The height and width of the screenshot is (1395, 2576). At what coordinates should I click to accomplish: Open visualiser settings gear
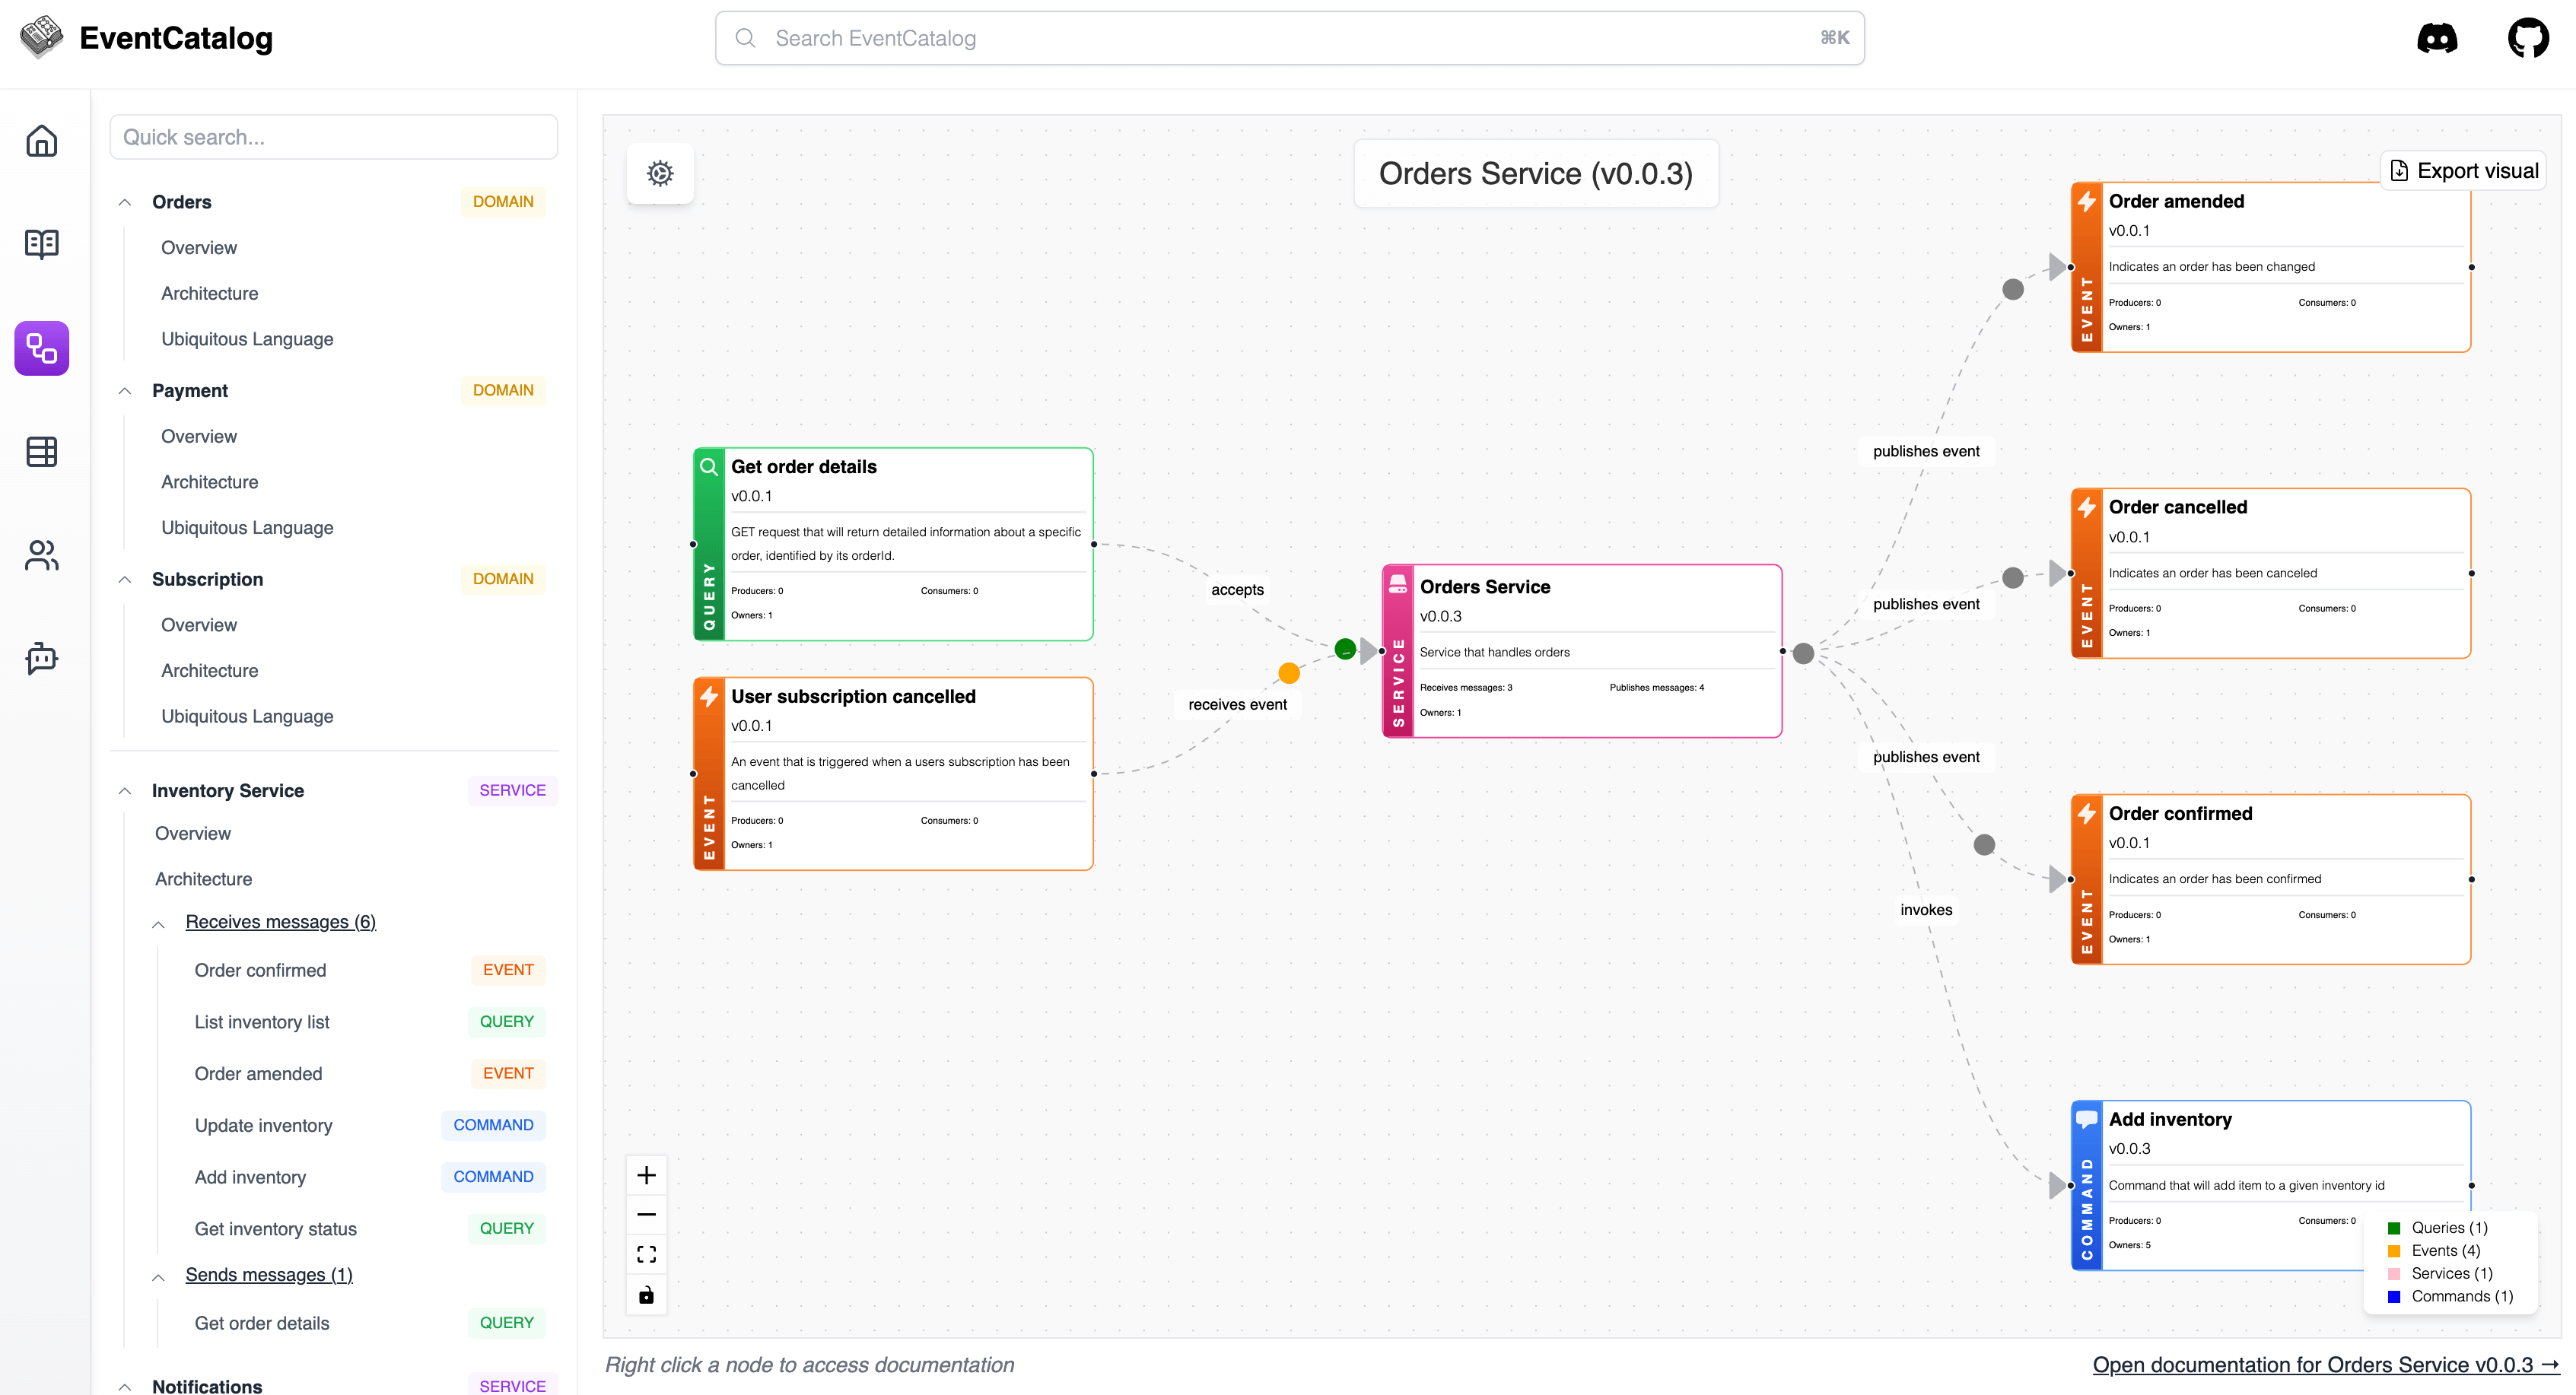[x=660, y=173]
